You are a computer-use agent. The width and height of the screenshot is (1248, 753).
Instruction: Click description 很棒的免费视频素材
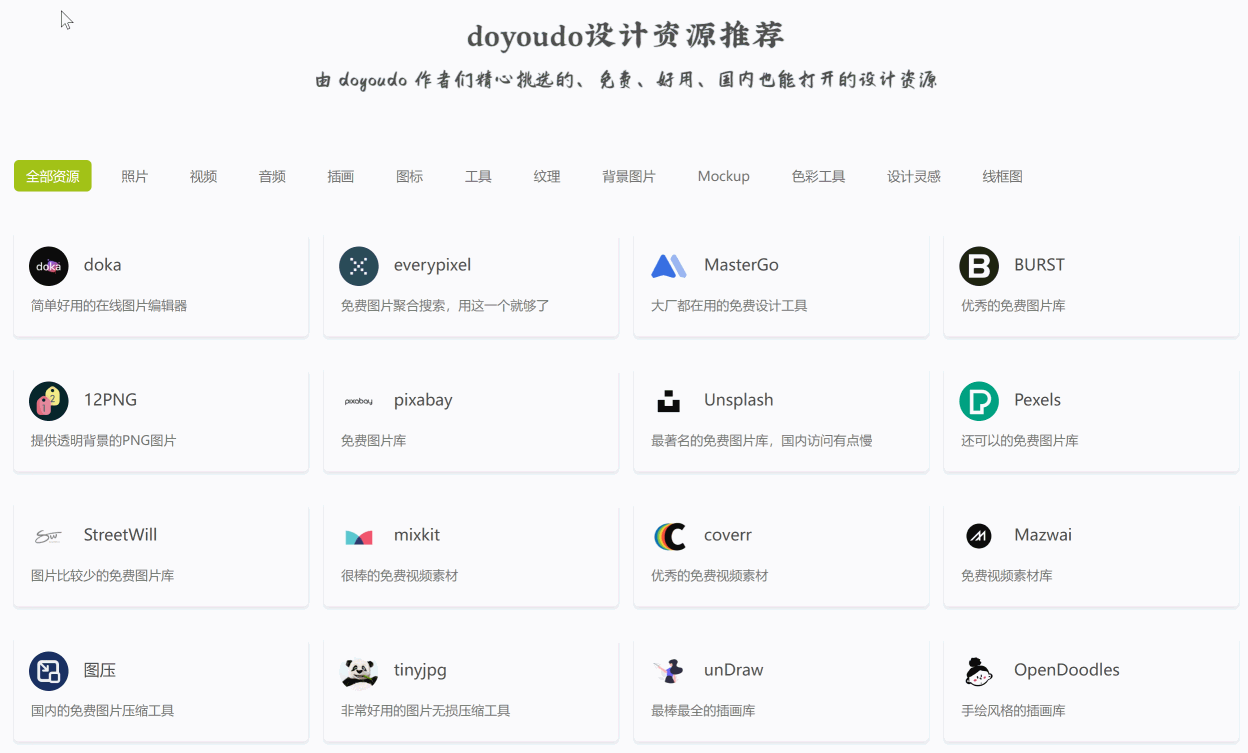click(x=400, y=576)
